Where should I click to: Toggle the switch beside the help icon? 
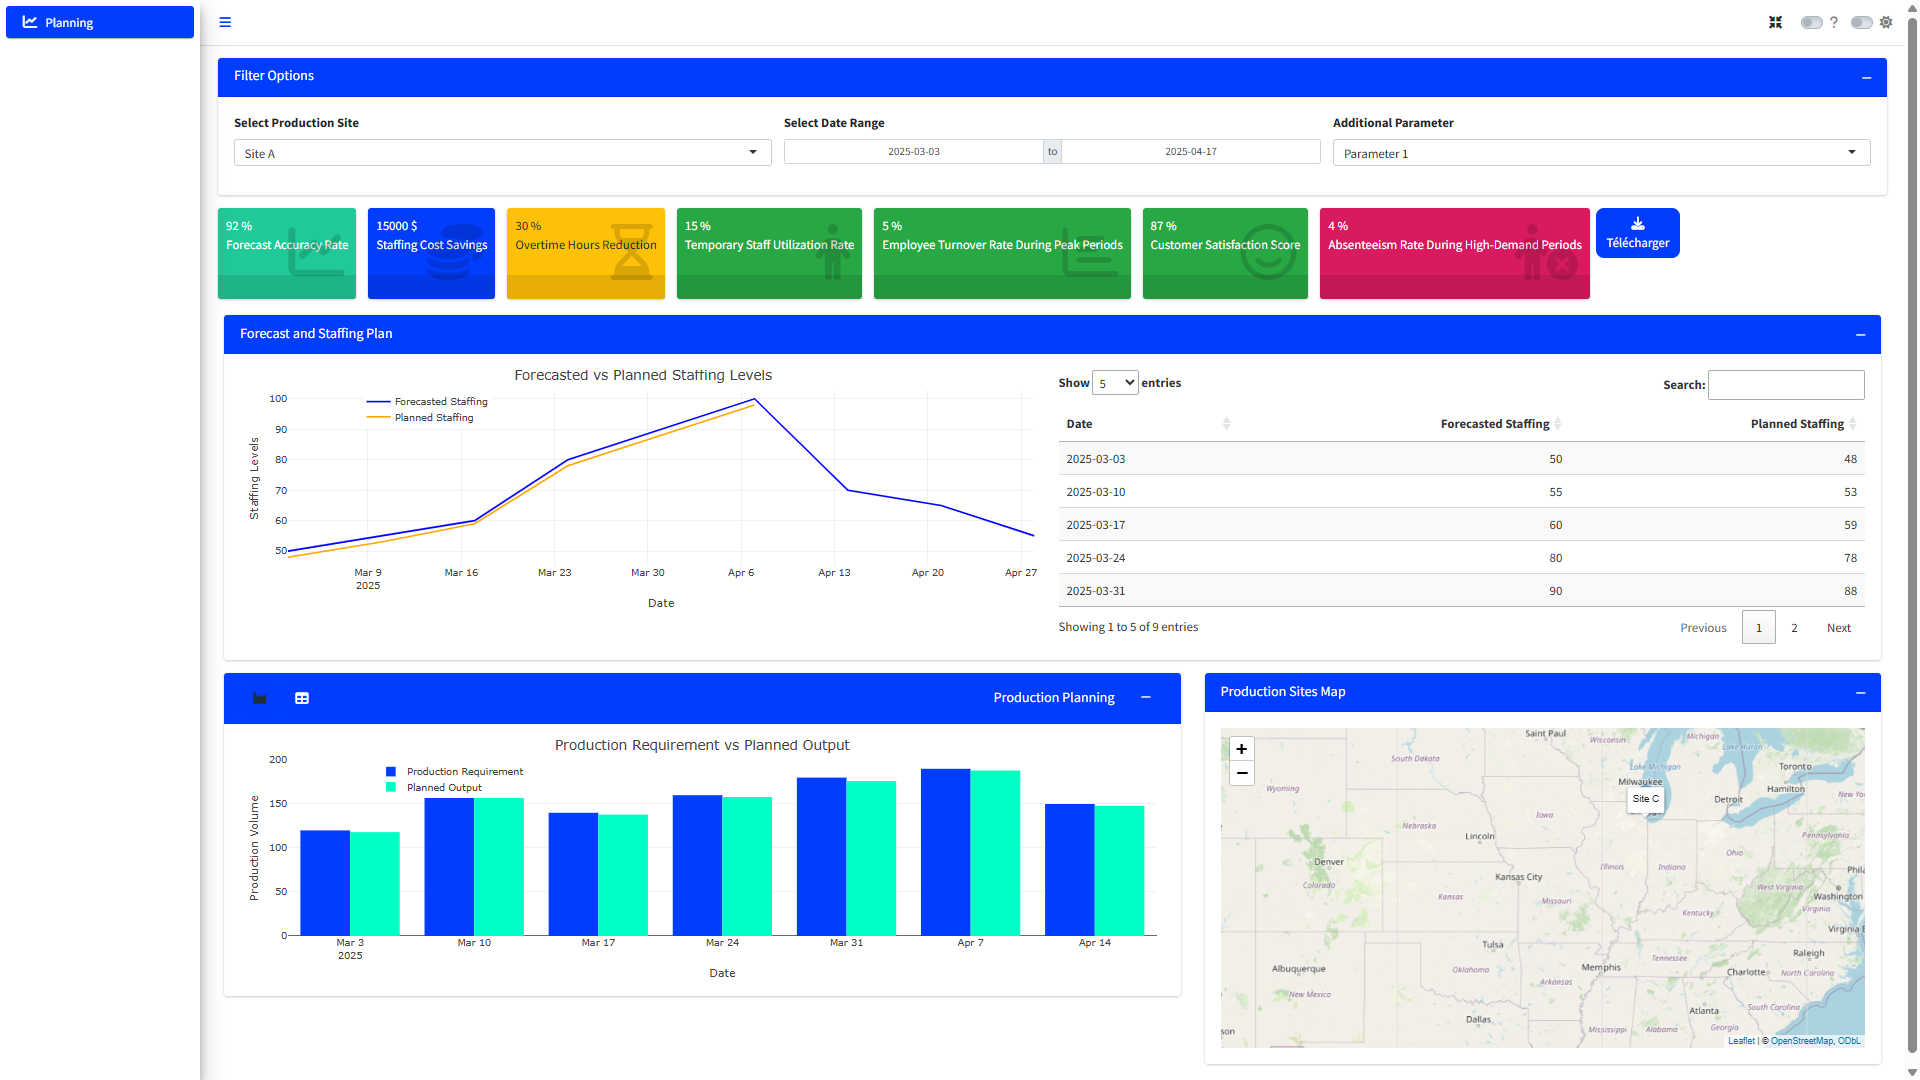coord(1811,22)
